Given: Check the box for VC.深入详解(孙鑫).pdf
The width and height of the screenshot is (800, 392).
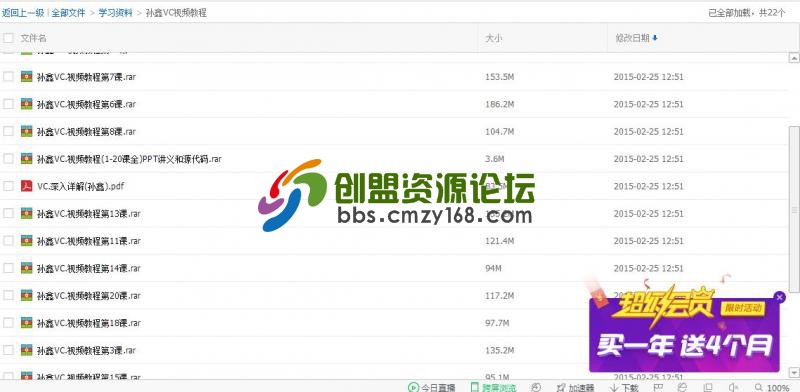Looking at the screenshot, I should pyautogui.click(x=8, y=186).
